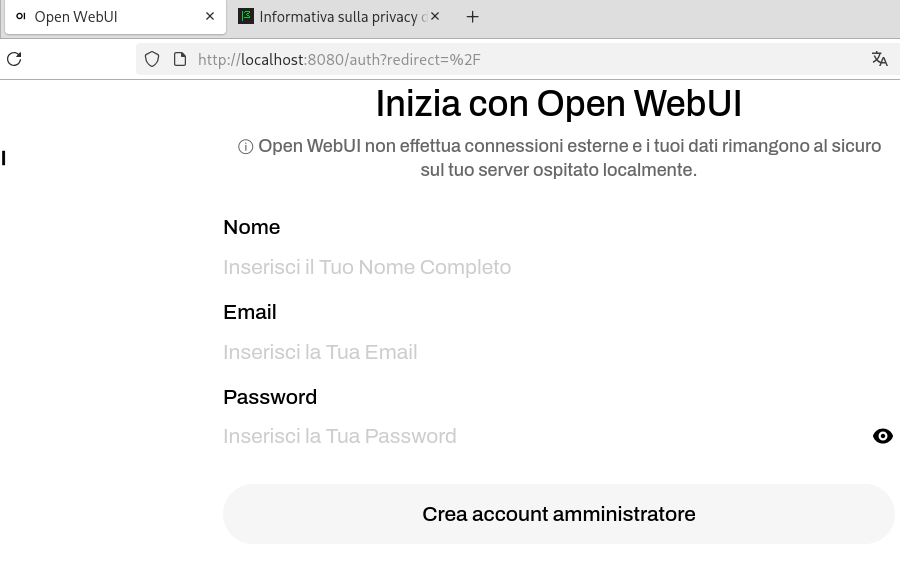Screen dimensions: 900x575
Task: Close the Open WebUI tab
Action: click(x=210, y=17)
